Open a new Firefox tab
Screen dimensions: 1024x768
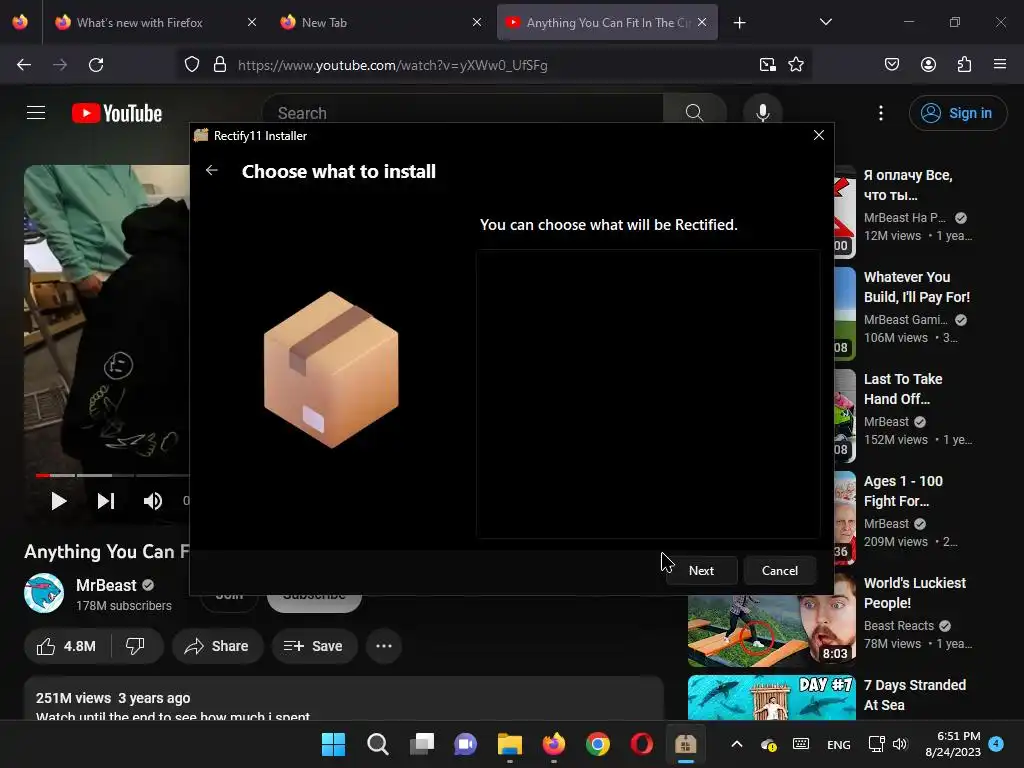(x=739, y=23)
